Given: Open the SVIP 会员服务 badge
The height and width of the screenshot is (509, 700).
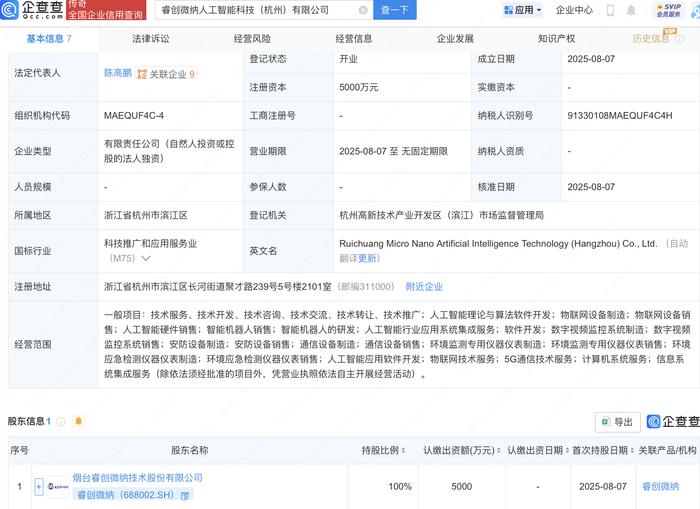Looking at the screenshot, I should [668, 10].
